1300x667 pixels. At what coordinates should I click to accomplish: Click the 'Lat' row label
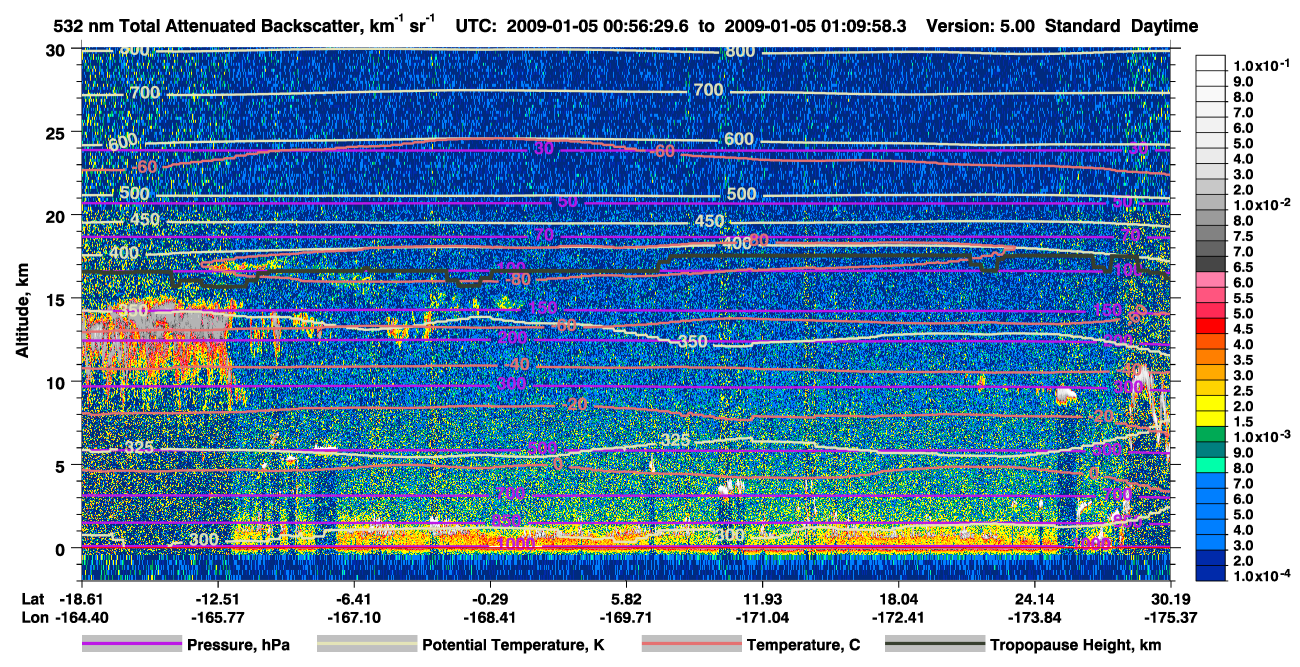coord(33,599)
